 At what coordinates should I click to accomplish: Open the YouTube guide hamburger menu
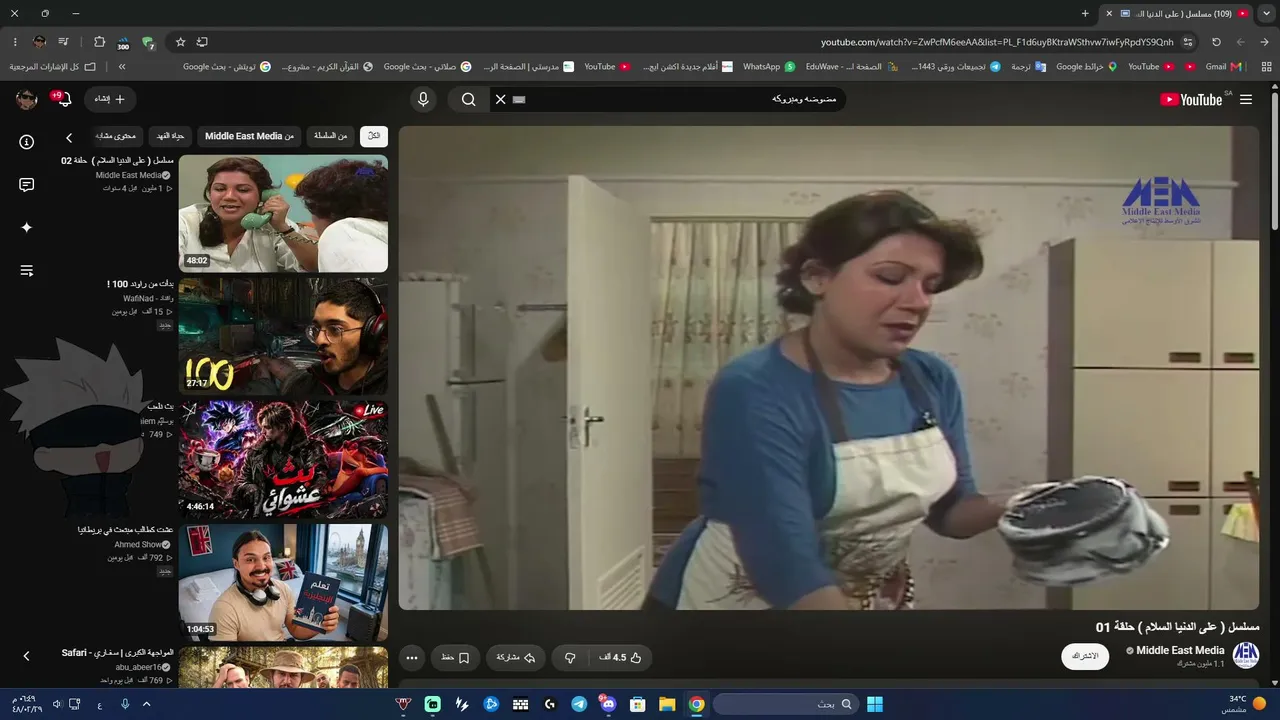pyautogui.click(x=1245, y=99)
